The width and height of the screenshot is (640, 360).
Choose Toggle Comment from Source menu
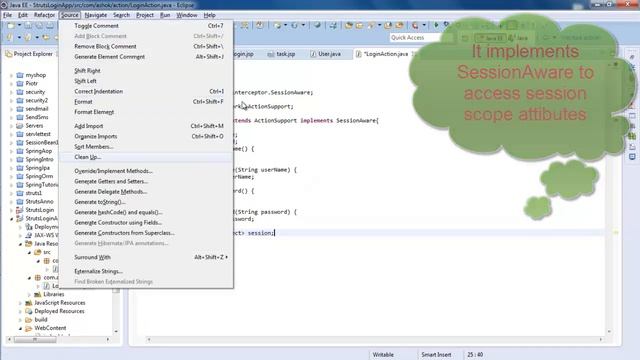pos(146,26)
